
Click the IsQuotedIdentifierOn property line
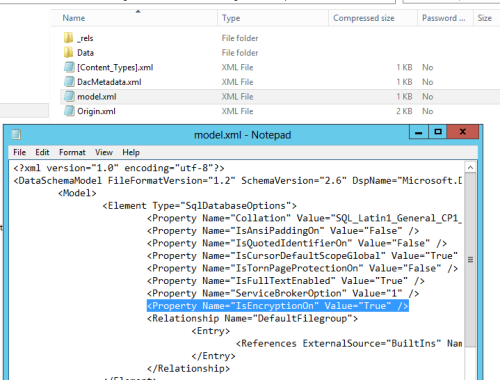coord(297,243)
